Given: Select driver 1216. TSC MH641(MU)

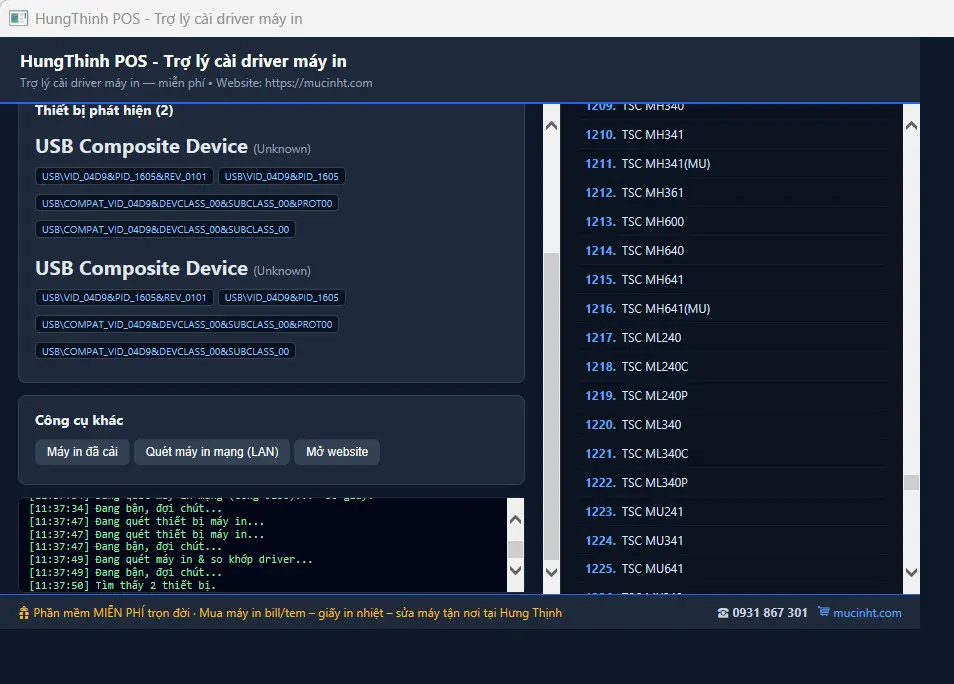Looking at the screenshot, I should [x=733, y=309].
